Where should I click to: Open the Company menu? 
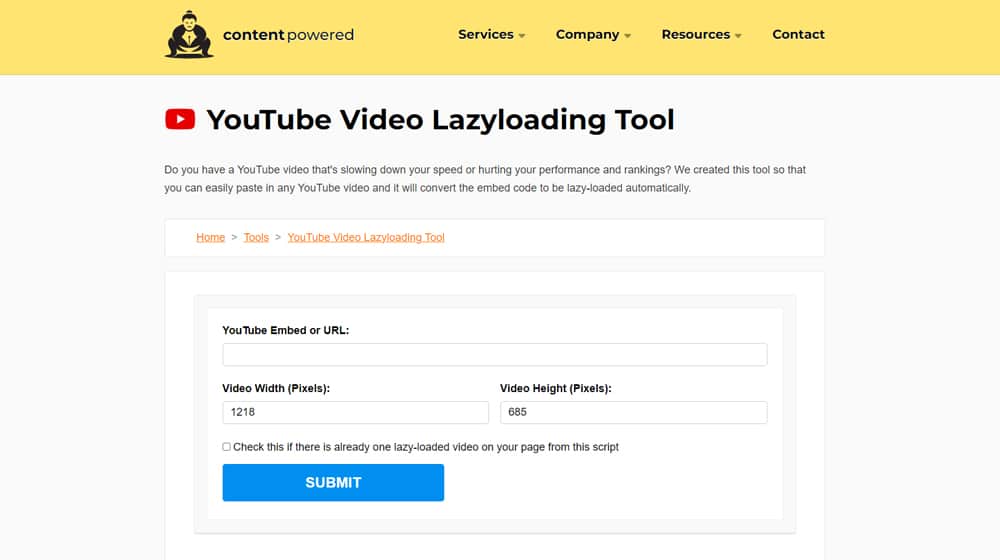[x=587, y=34]
